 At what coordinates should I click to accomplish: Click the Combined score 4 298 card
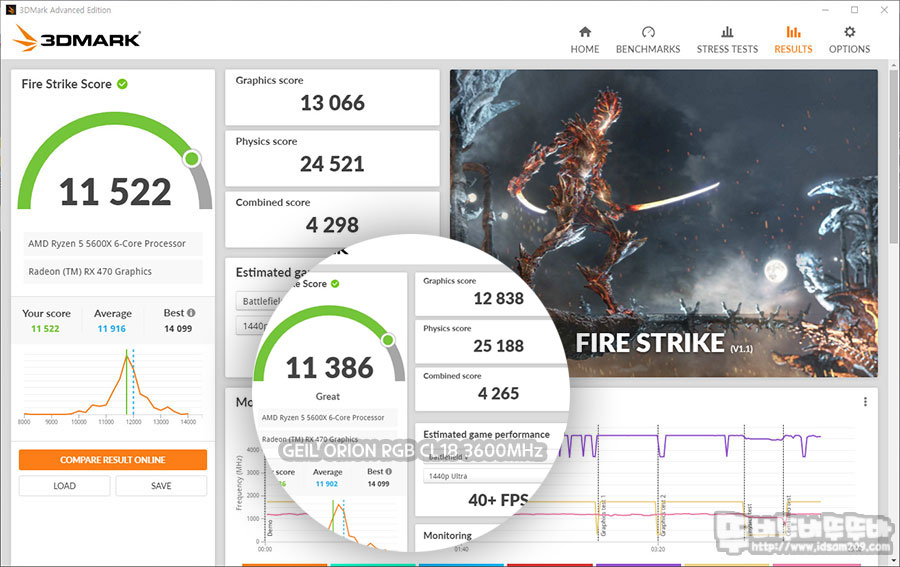pyautogui.click(x=332, y=218)
